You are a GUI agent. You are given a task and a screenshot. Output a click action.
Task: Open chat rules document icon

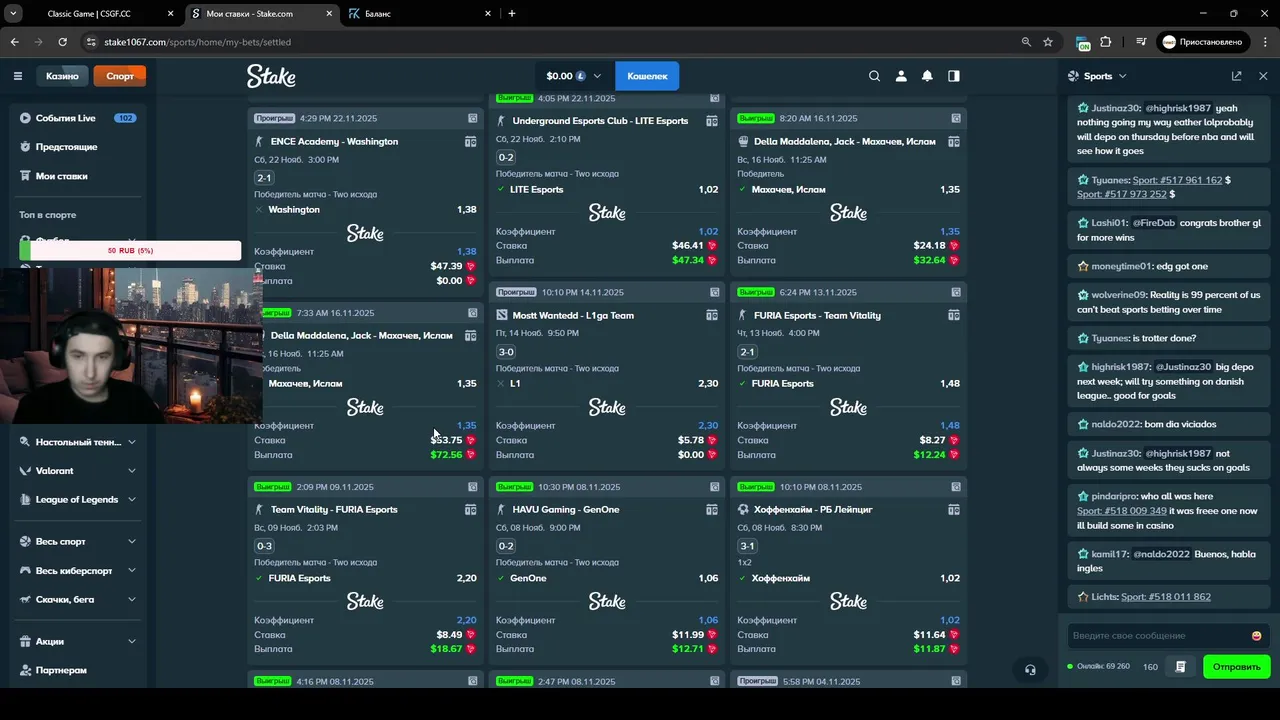click(1181, 667)
